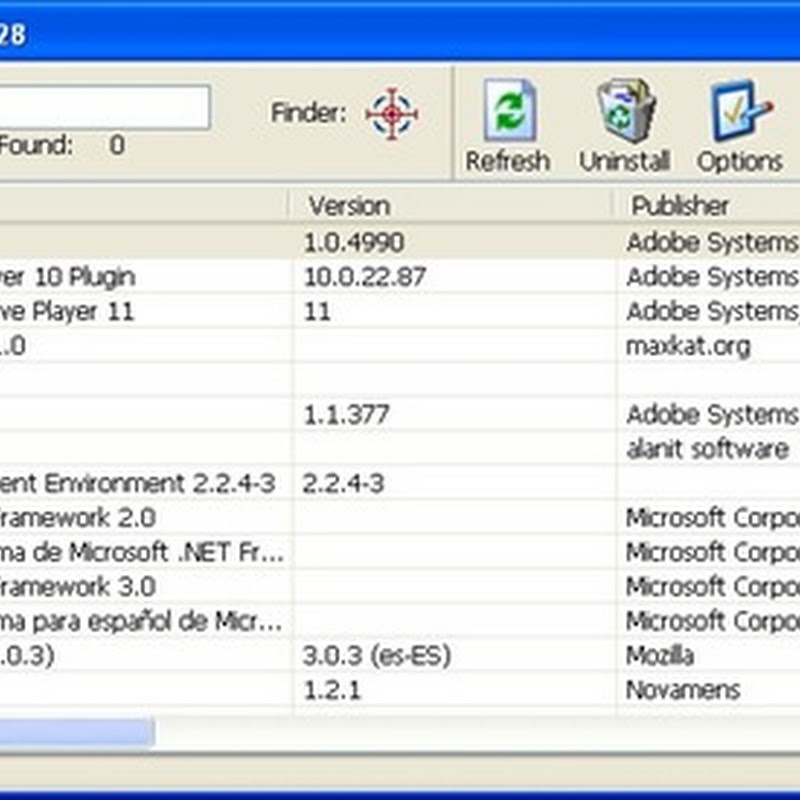Viewport: 800px width, 800px height.
Task: Click the Refresh toolbar icon
Action: 508,111
